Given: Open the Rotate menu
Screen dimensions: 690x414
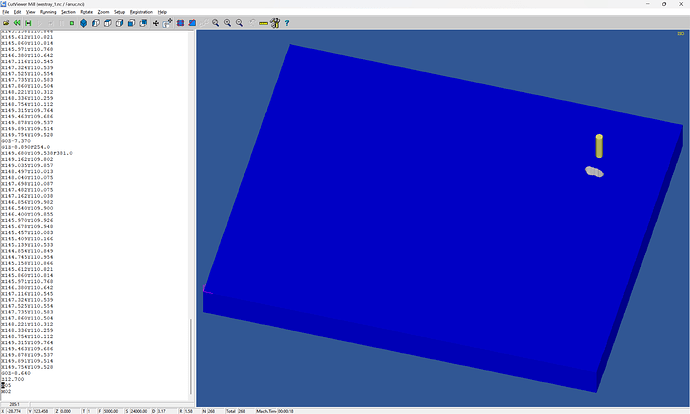Looking at the screenshot, I should tap(87, 12).
